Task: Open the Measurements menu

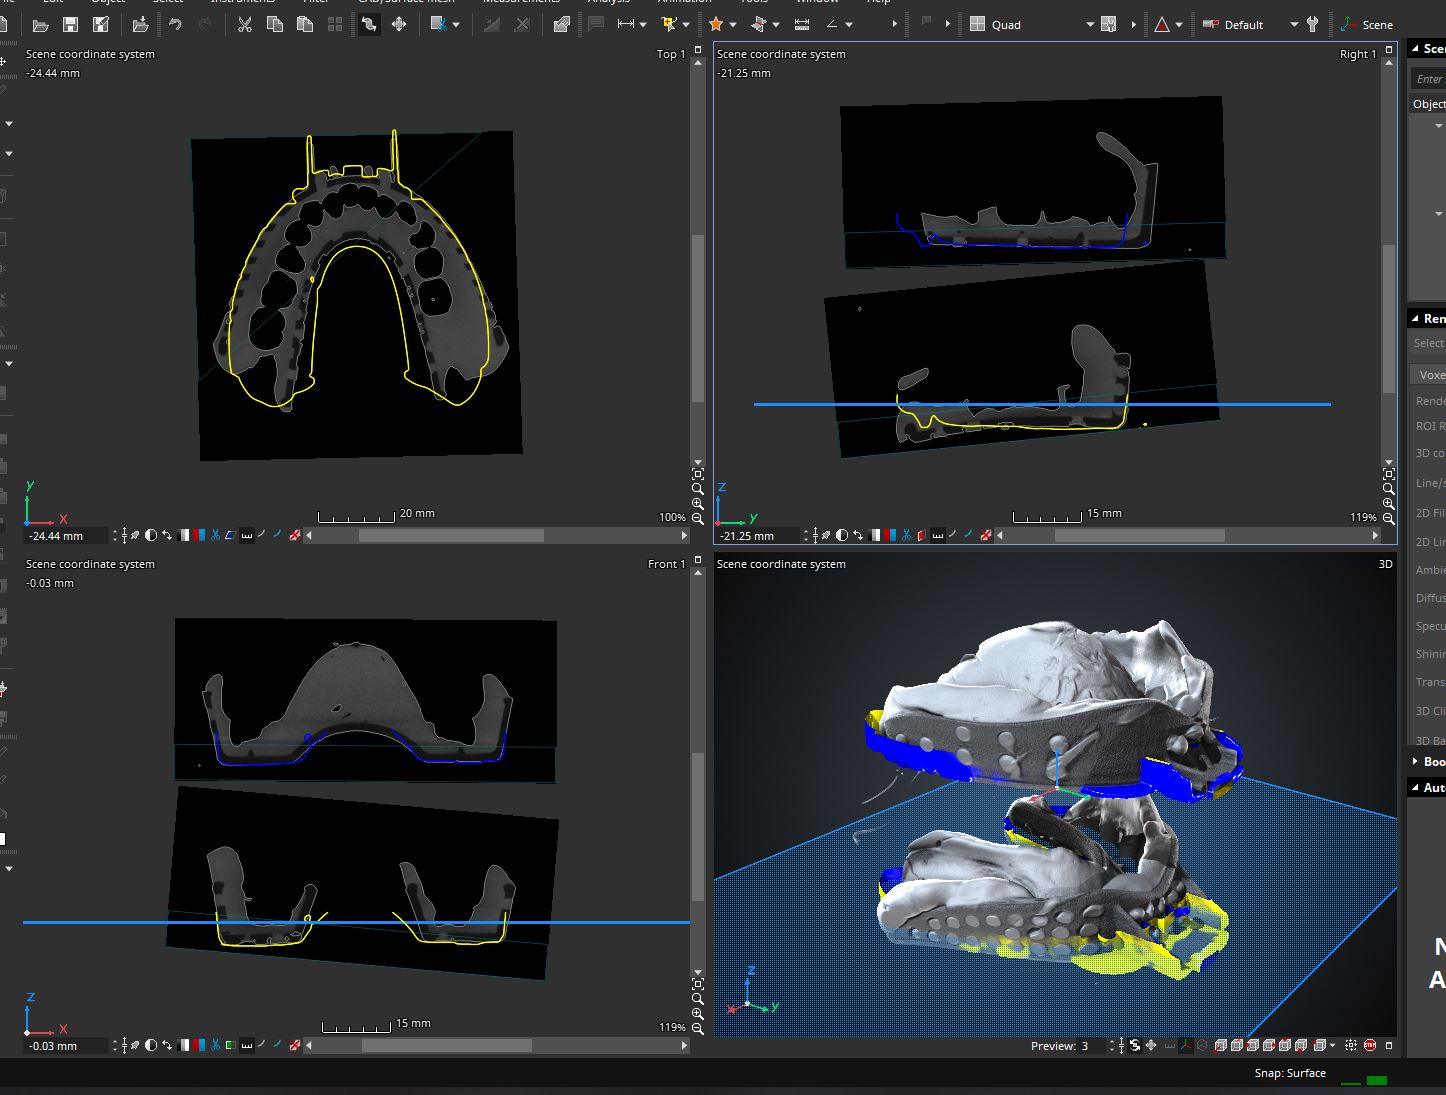Action: pyautogui.click(x=521, y=2)
